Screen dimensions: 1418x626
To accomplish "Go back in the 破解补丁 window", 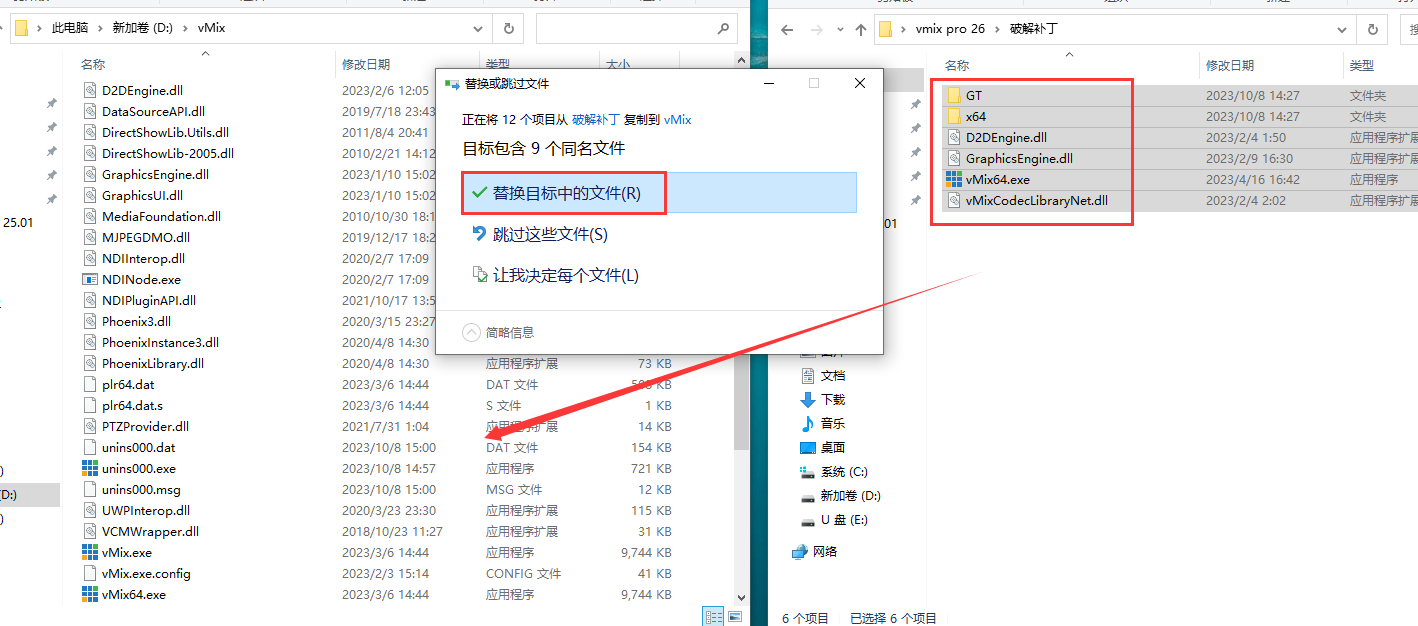I will pyautogui.click(x=787, y=29).
